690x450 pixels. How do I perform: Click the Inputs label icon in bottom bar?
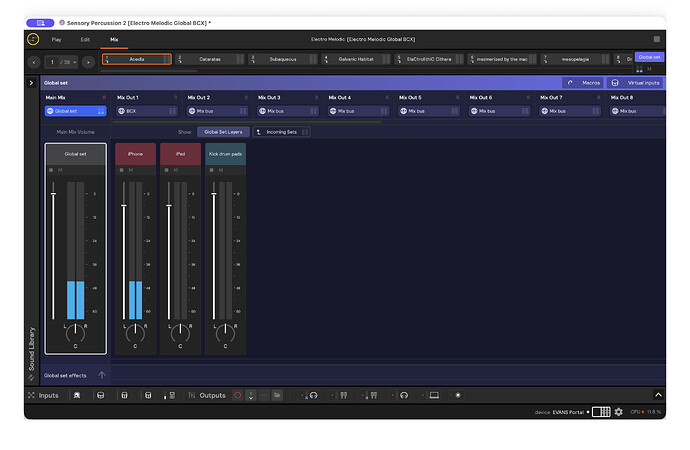[x=31, y=395]
